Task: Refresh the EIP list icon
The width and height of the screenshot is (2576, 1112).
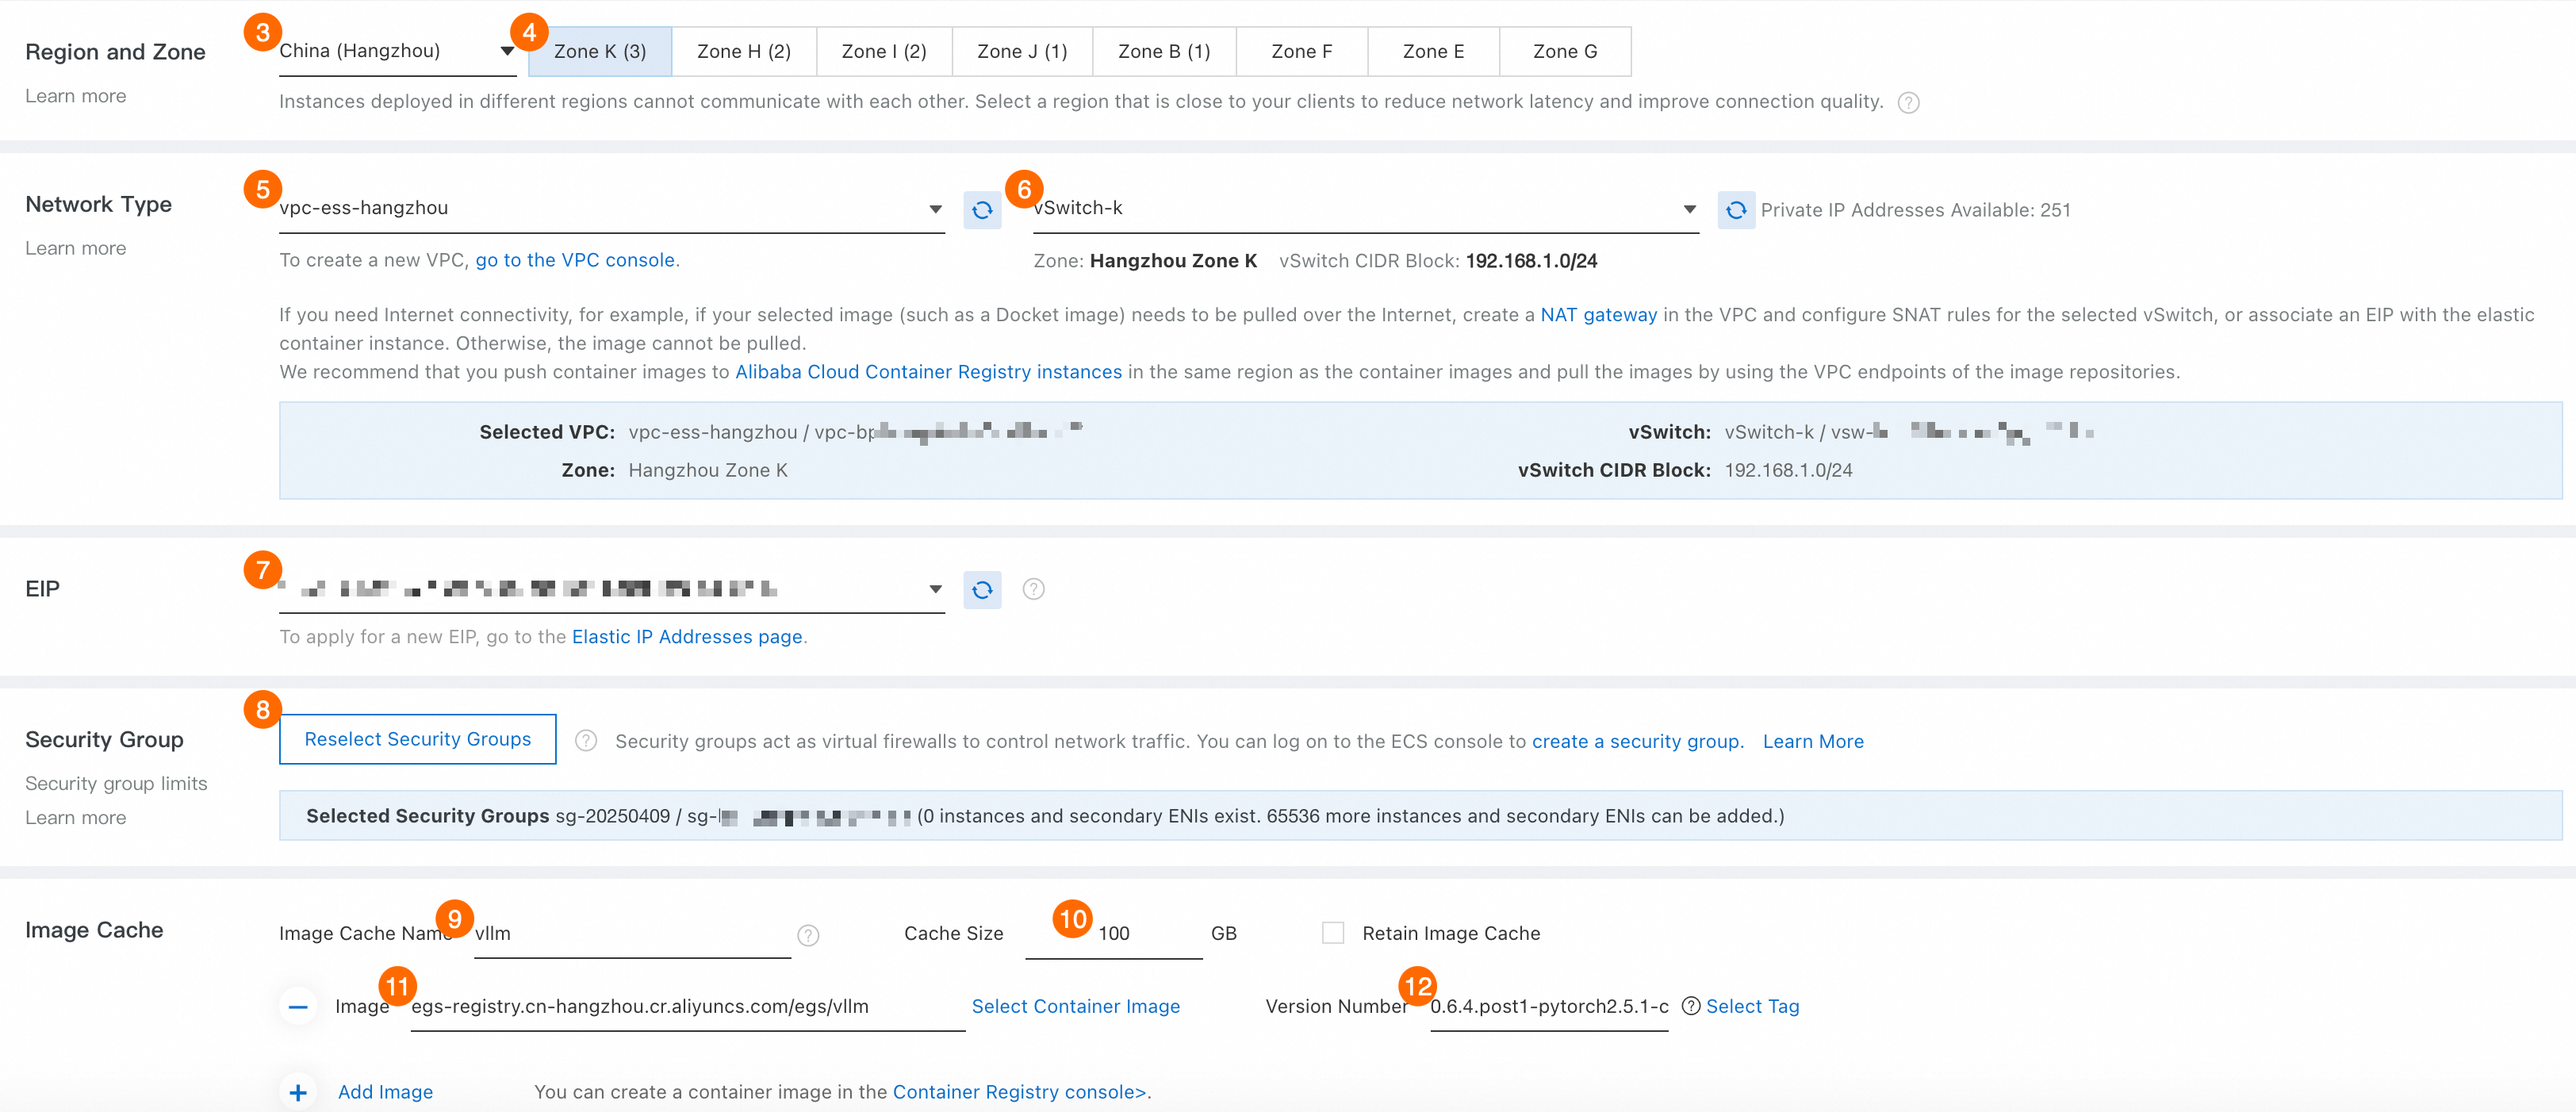Action: (x=982, y=589)
